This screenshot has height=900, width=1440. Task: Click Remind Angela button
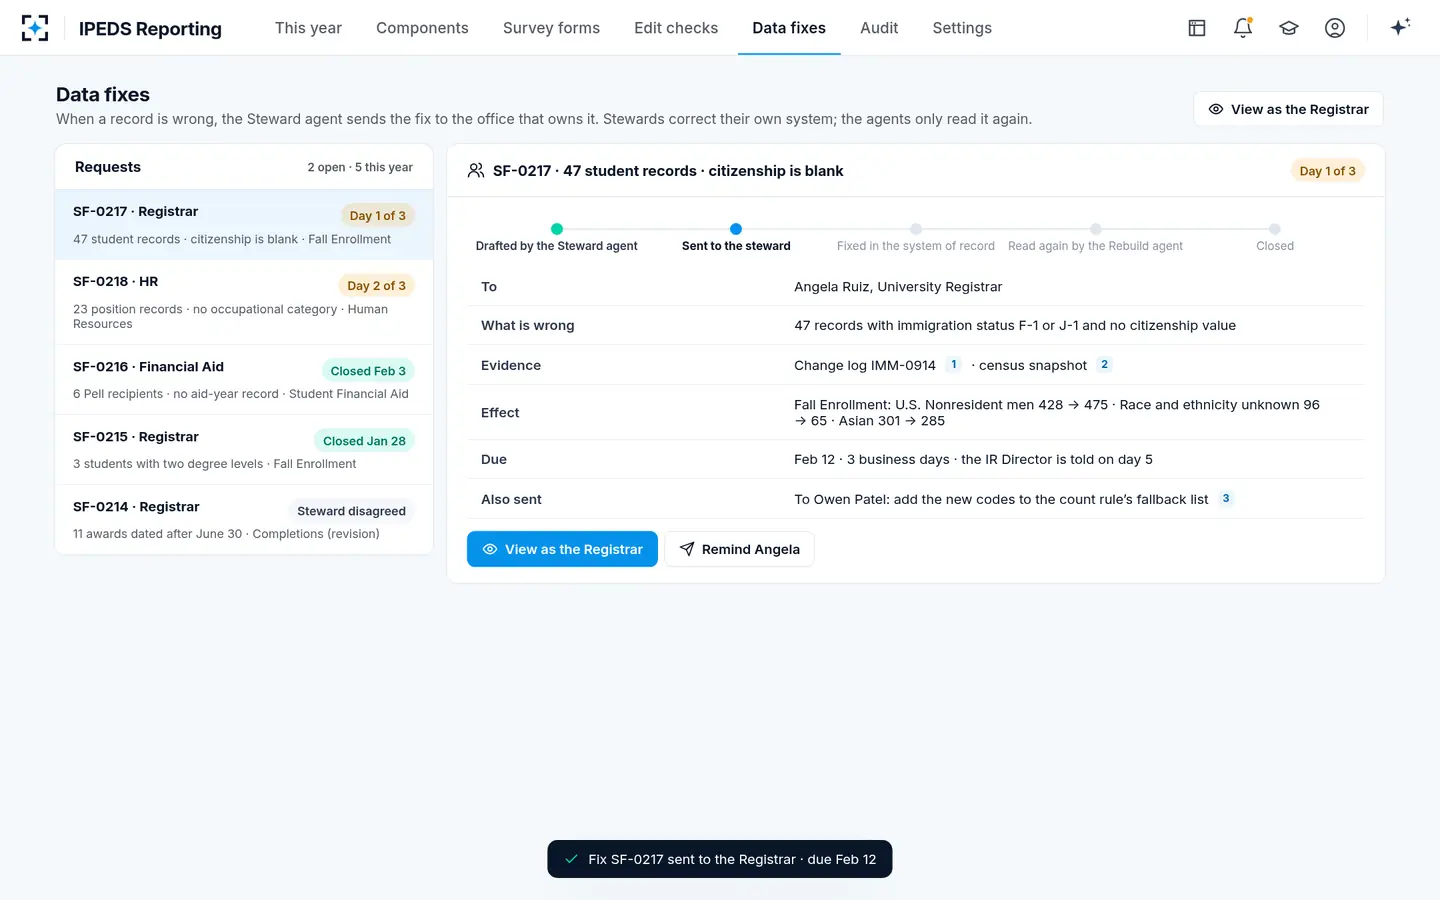pos(739,549)
